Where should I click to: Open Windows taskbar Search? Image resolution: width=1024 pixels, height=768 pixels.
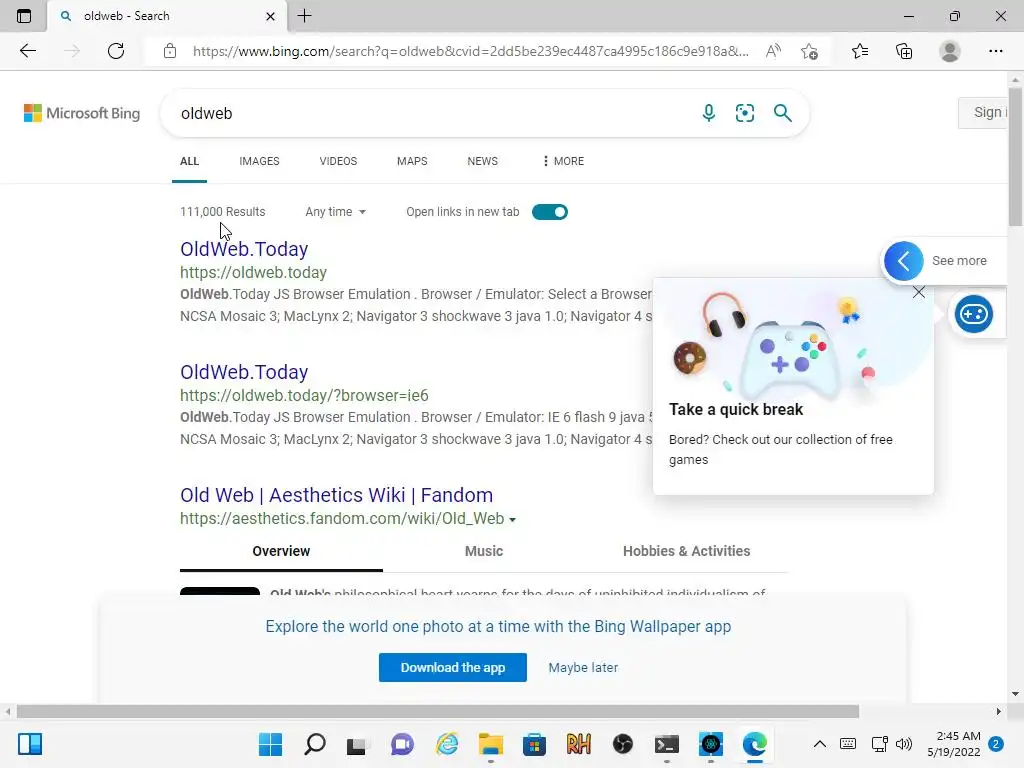[x=315, y=744]
